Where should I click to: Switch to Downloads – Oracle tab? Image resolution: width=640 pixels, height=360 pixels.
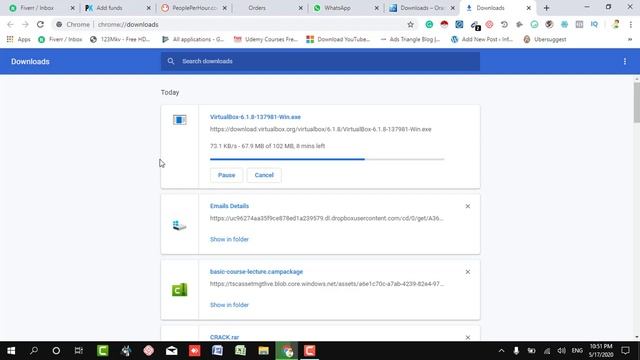pos(422,8)
